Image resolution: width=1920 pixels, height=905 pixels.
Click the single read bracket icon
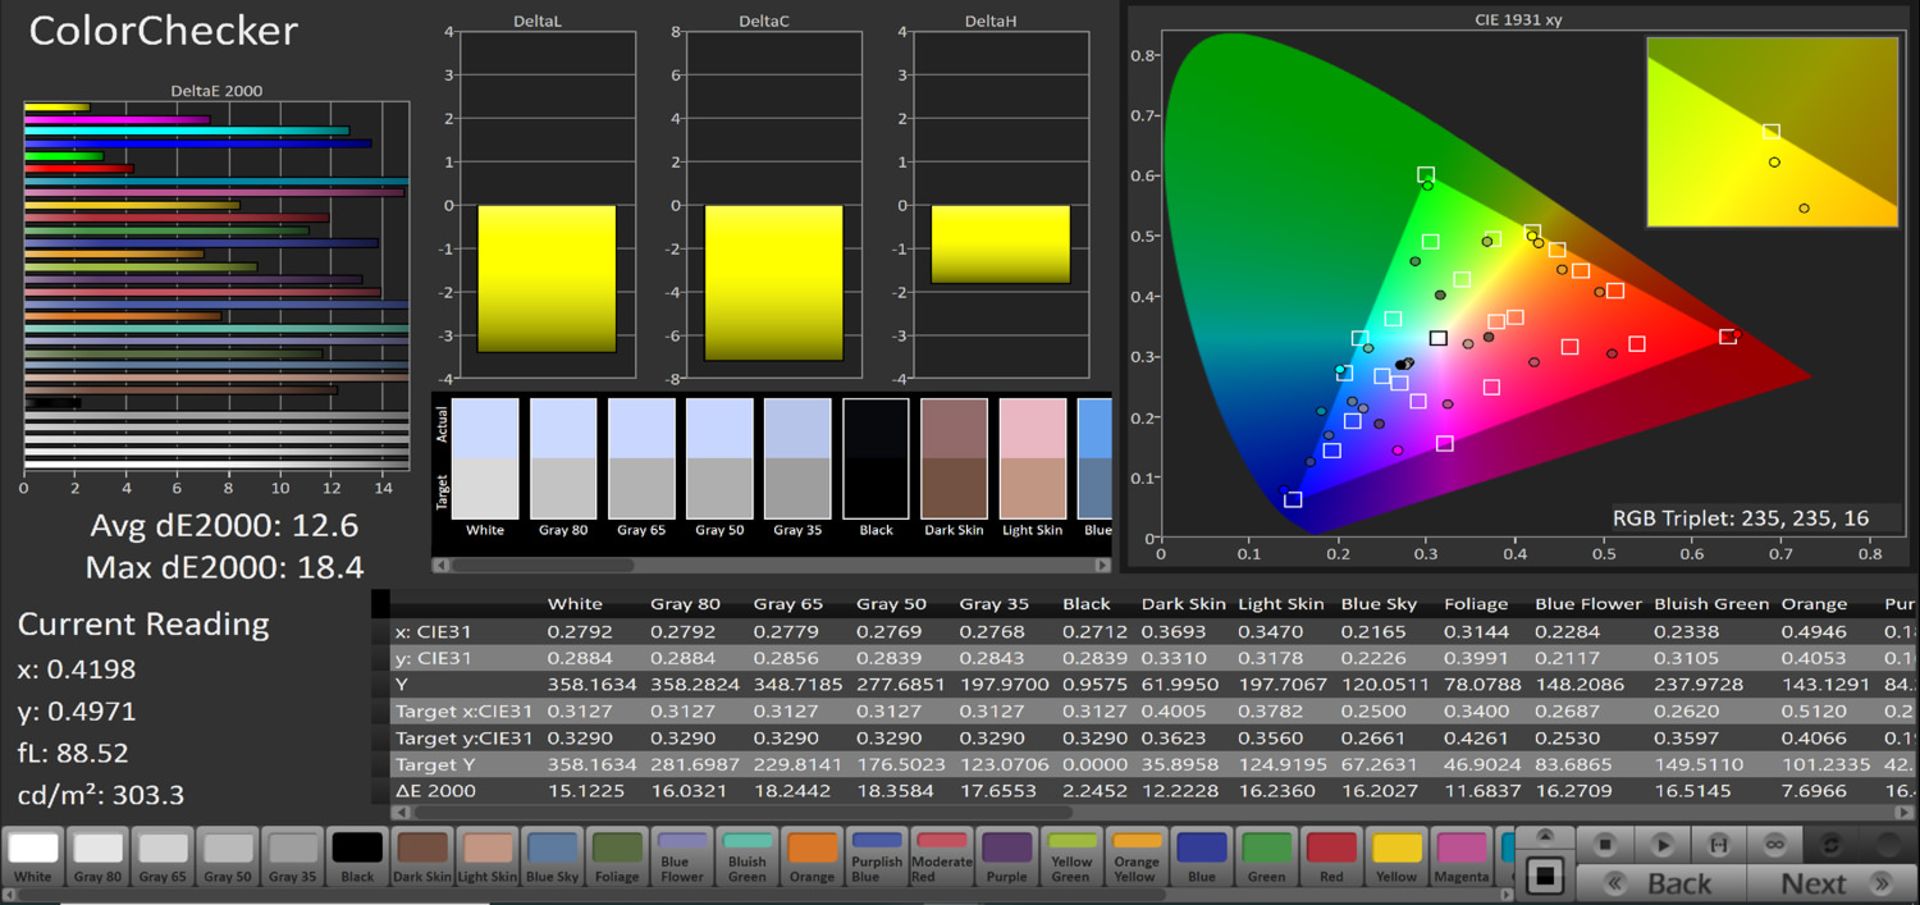[x=1718, y=845]
